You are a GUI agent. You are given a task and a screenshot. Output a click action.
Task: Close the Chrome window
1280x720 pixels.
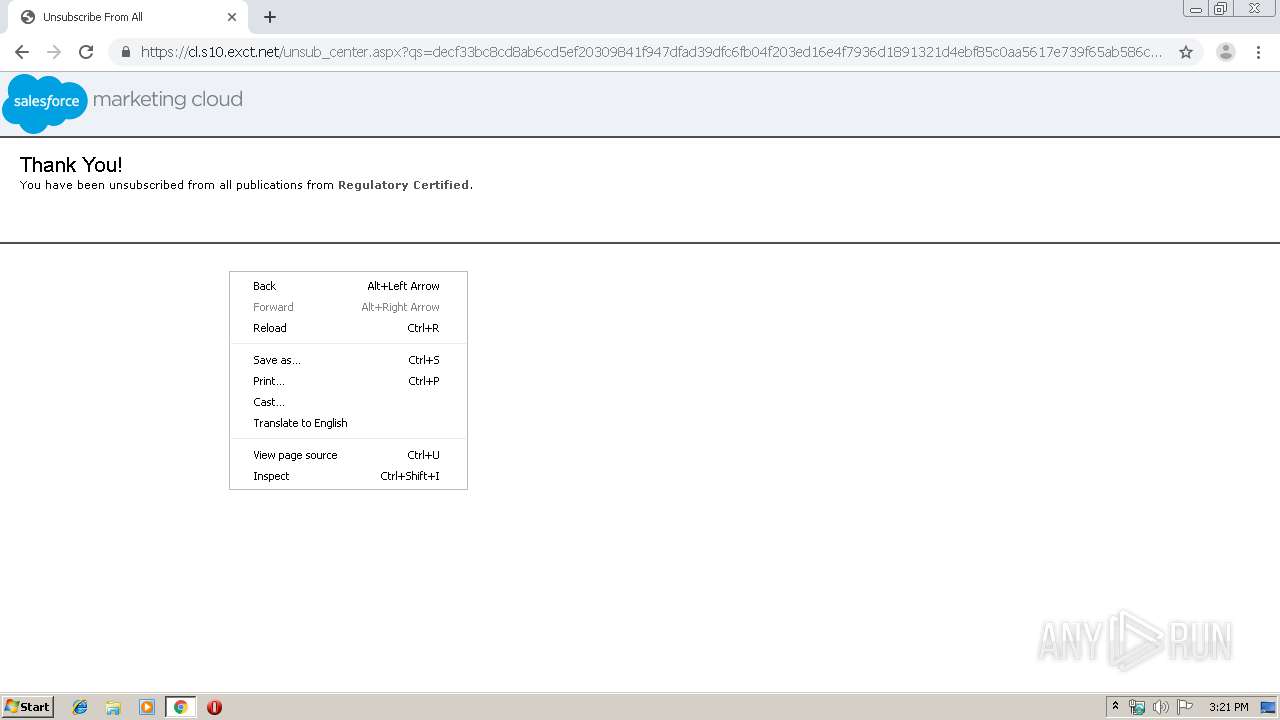coord(1254,9)
